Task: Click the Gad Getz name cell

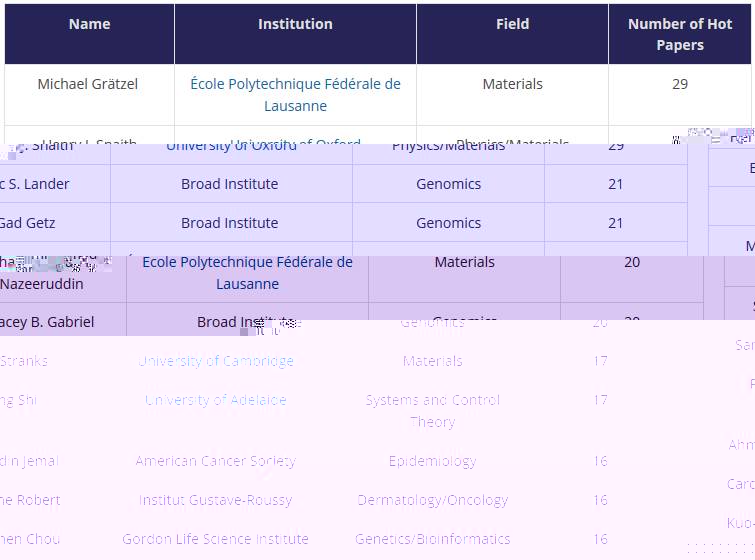Action: point(28,223)
